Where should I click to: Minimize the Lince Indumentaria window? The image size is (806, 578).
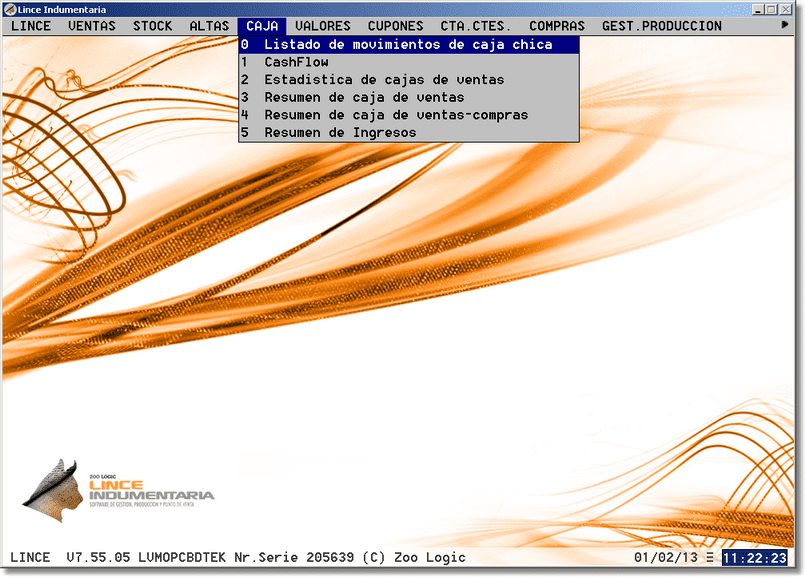click(758, 9)
